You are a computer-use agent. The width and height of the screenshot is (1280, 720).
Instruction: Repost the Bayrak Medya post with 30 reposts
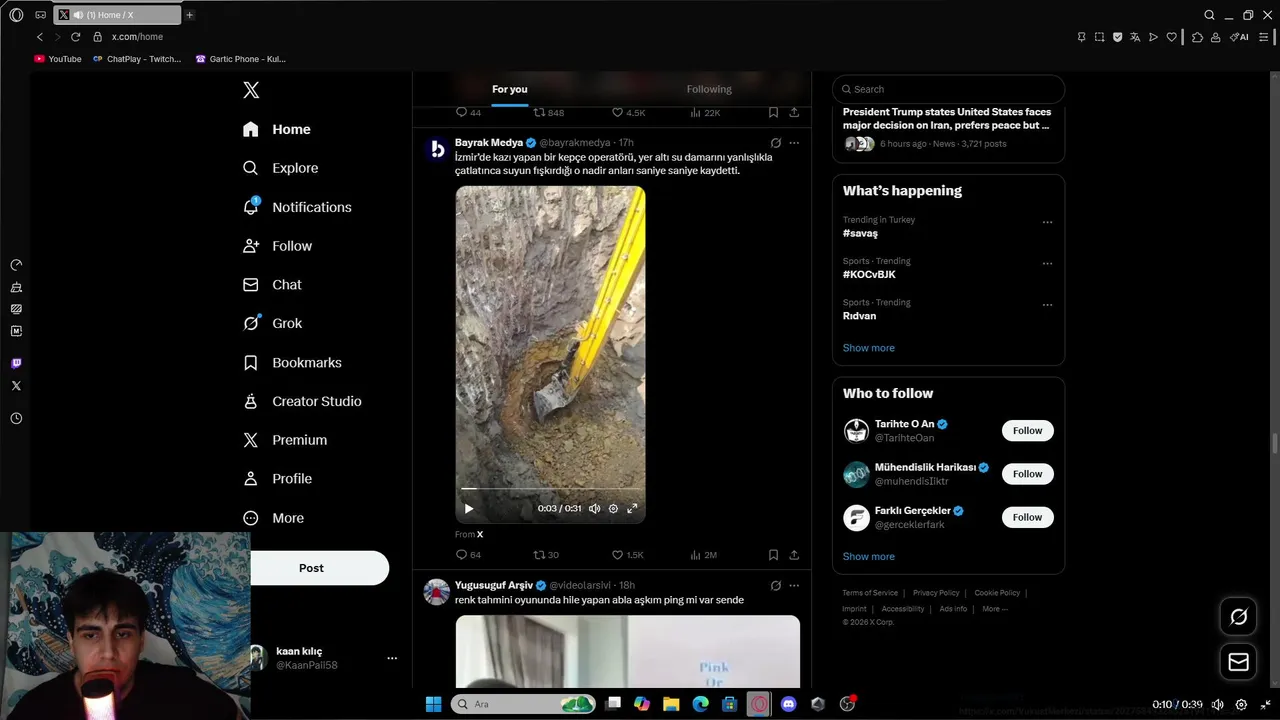coord(546,555)
